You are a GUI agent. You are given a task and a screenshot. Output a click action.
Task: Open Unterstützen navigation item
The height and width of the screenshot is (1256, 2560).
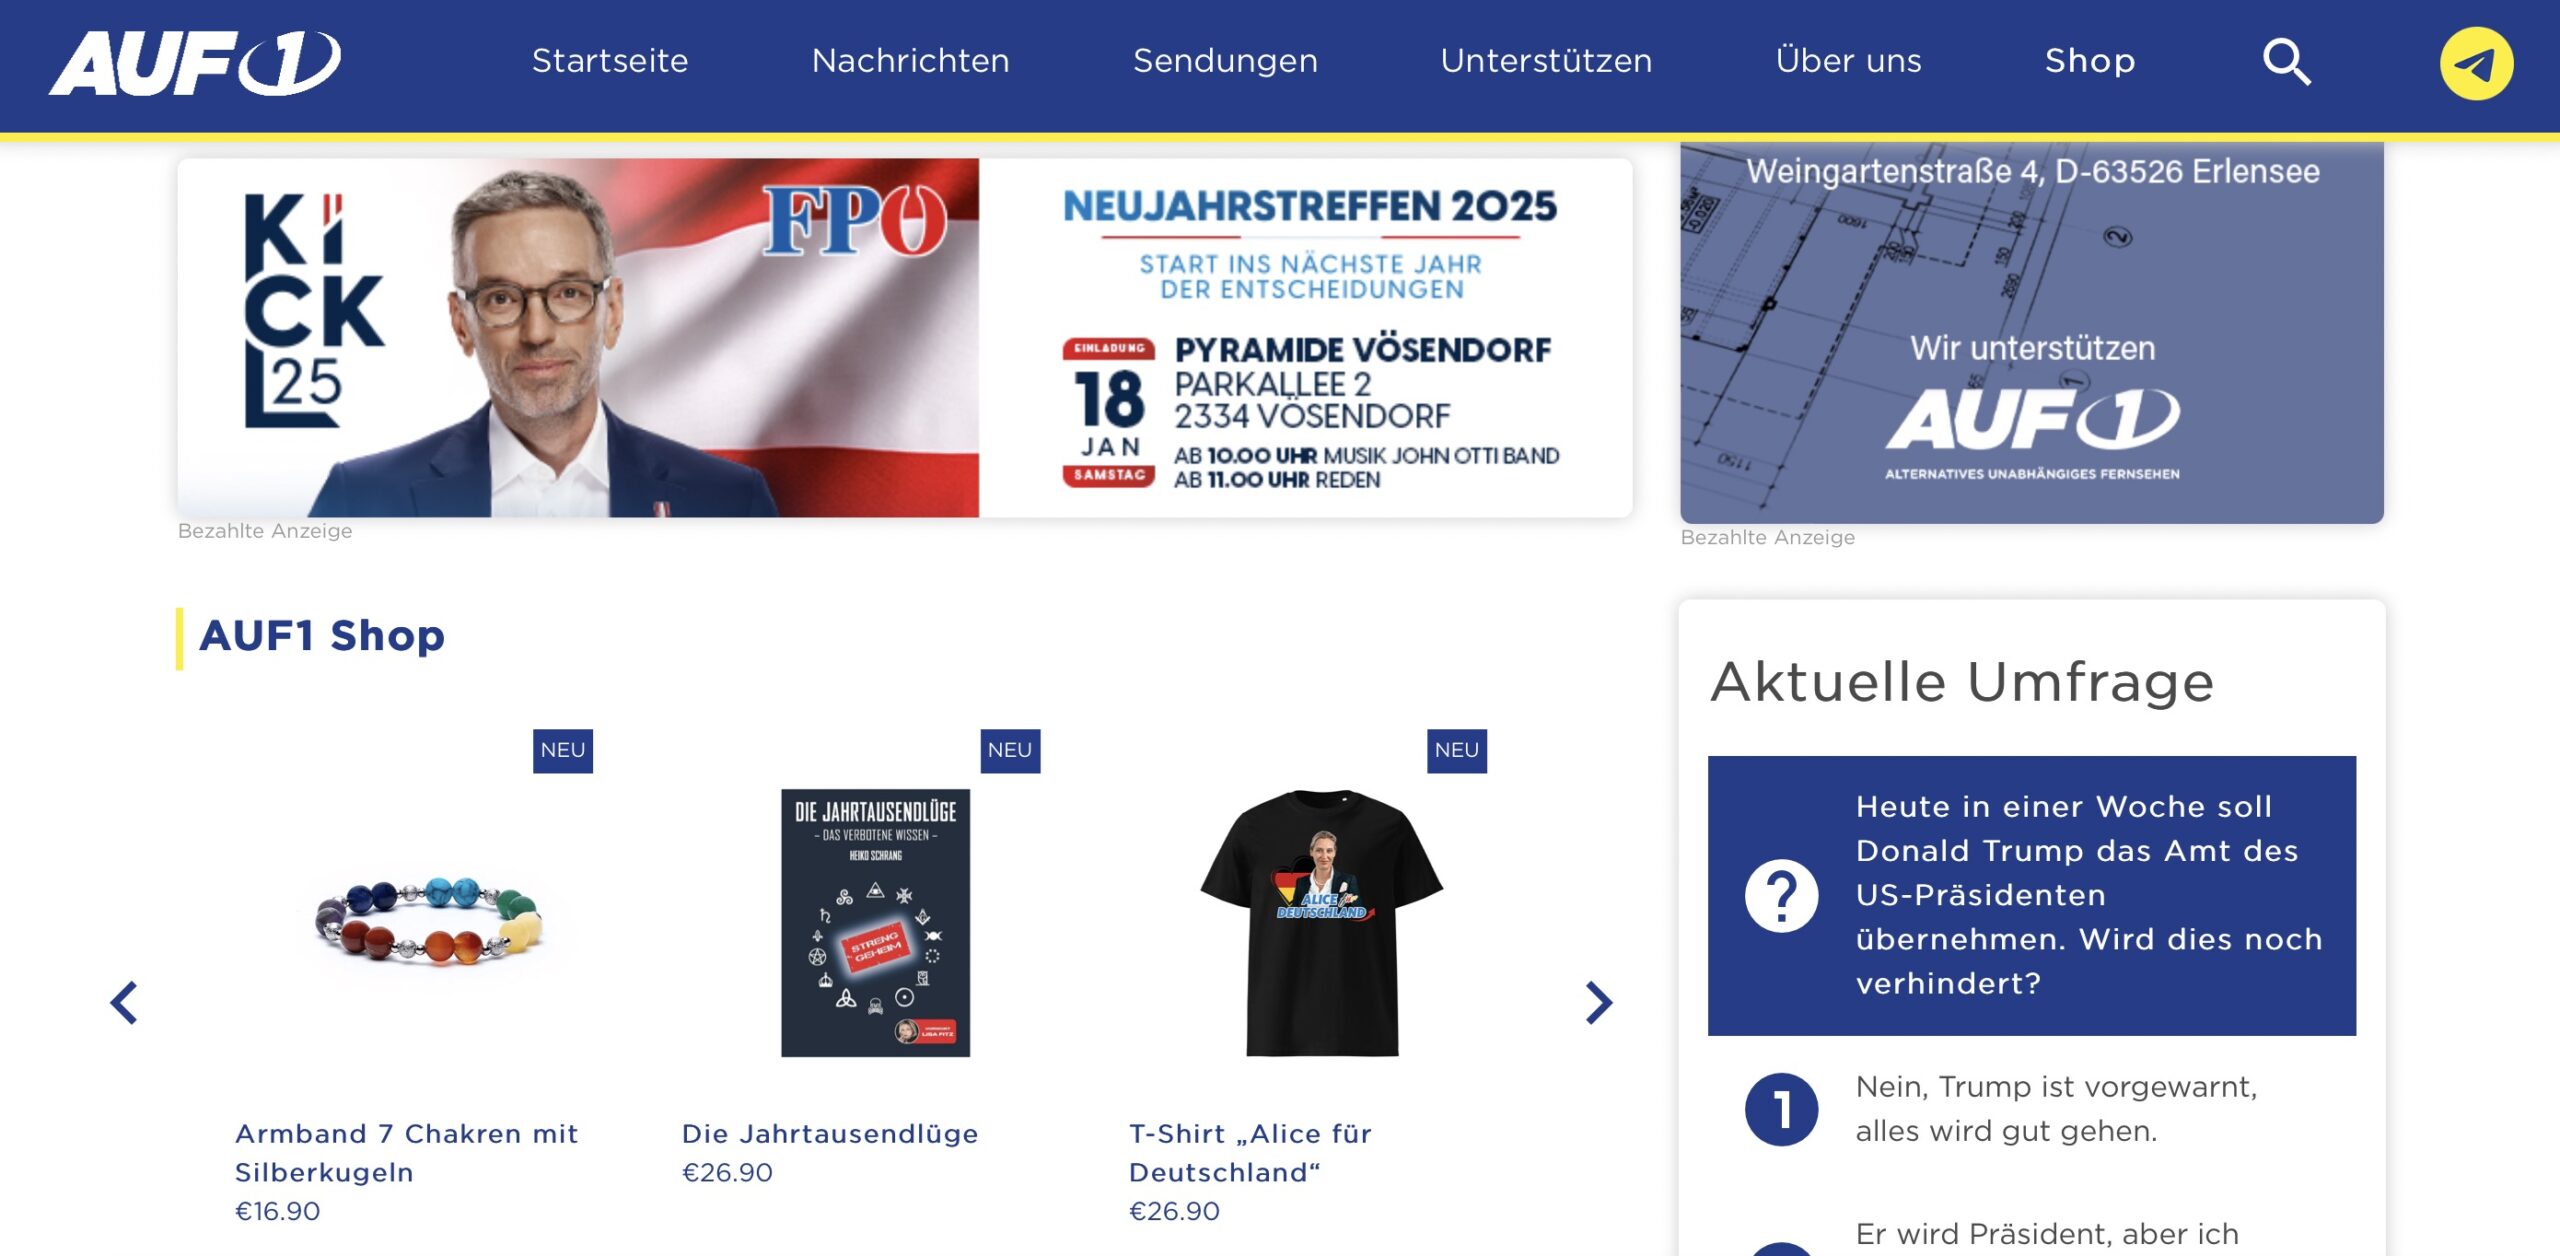1546,61
